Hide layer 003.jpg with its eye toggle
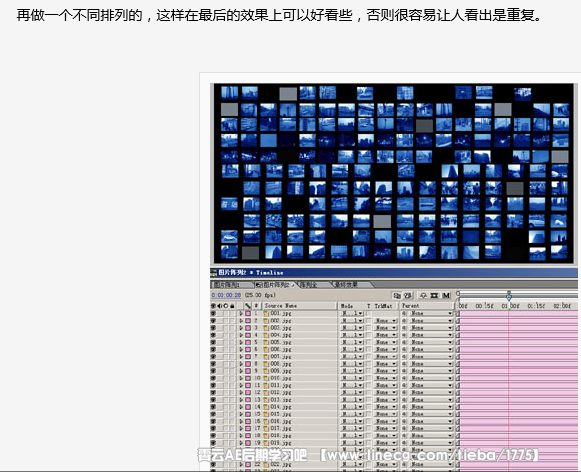The image size is (581, 472). pyautogui.click(x=213, y=328)
